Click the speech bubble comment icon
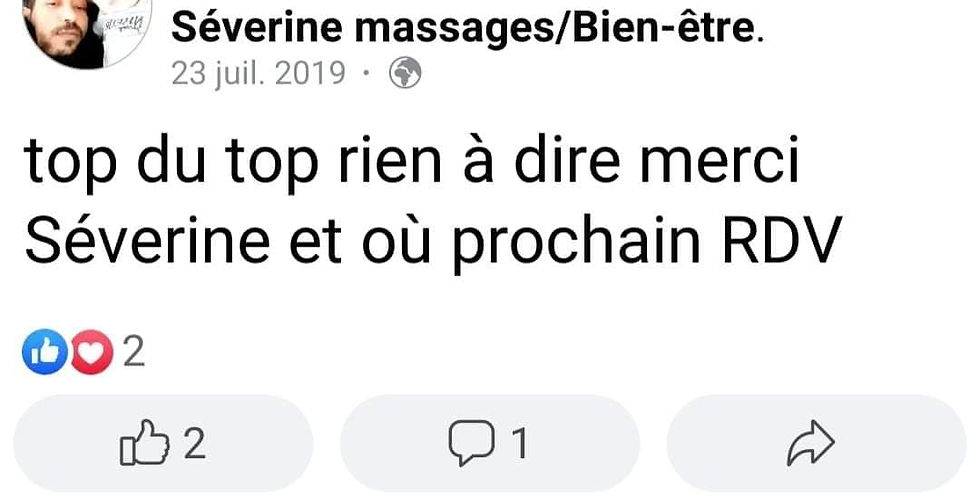 coord(471,443)
